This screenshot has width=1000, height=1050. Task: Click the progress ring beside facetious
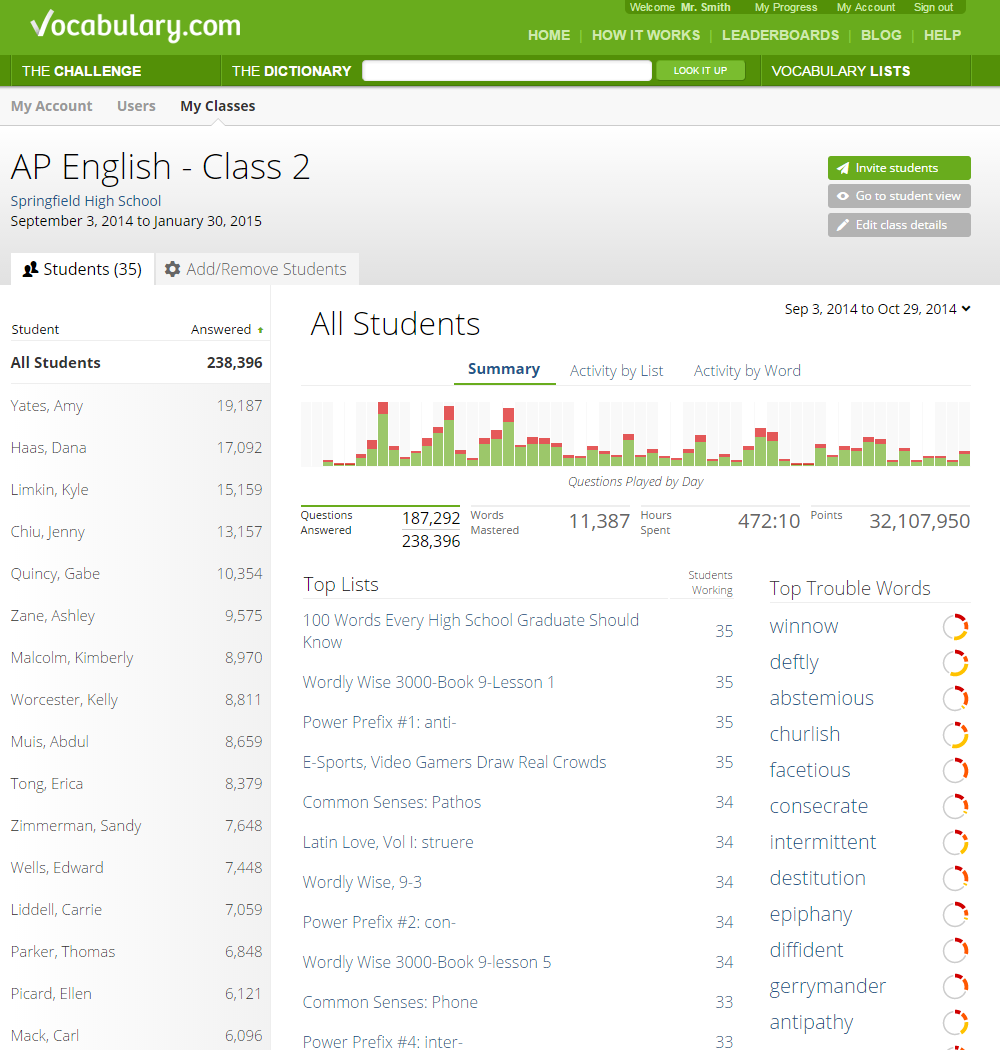[956, 771]
